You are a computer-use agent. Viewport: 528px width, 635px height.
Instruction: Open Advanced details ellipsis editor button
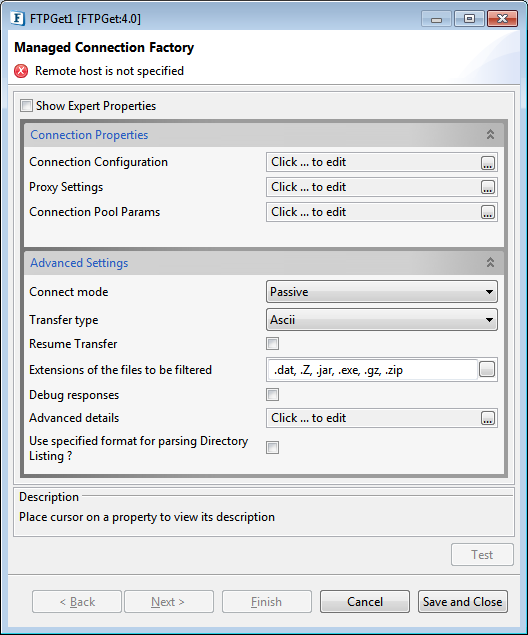click(x=488, y=418)
